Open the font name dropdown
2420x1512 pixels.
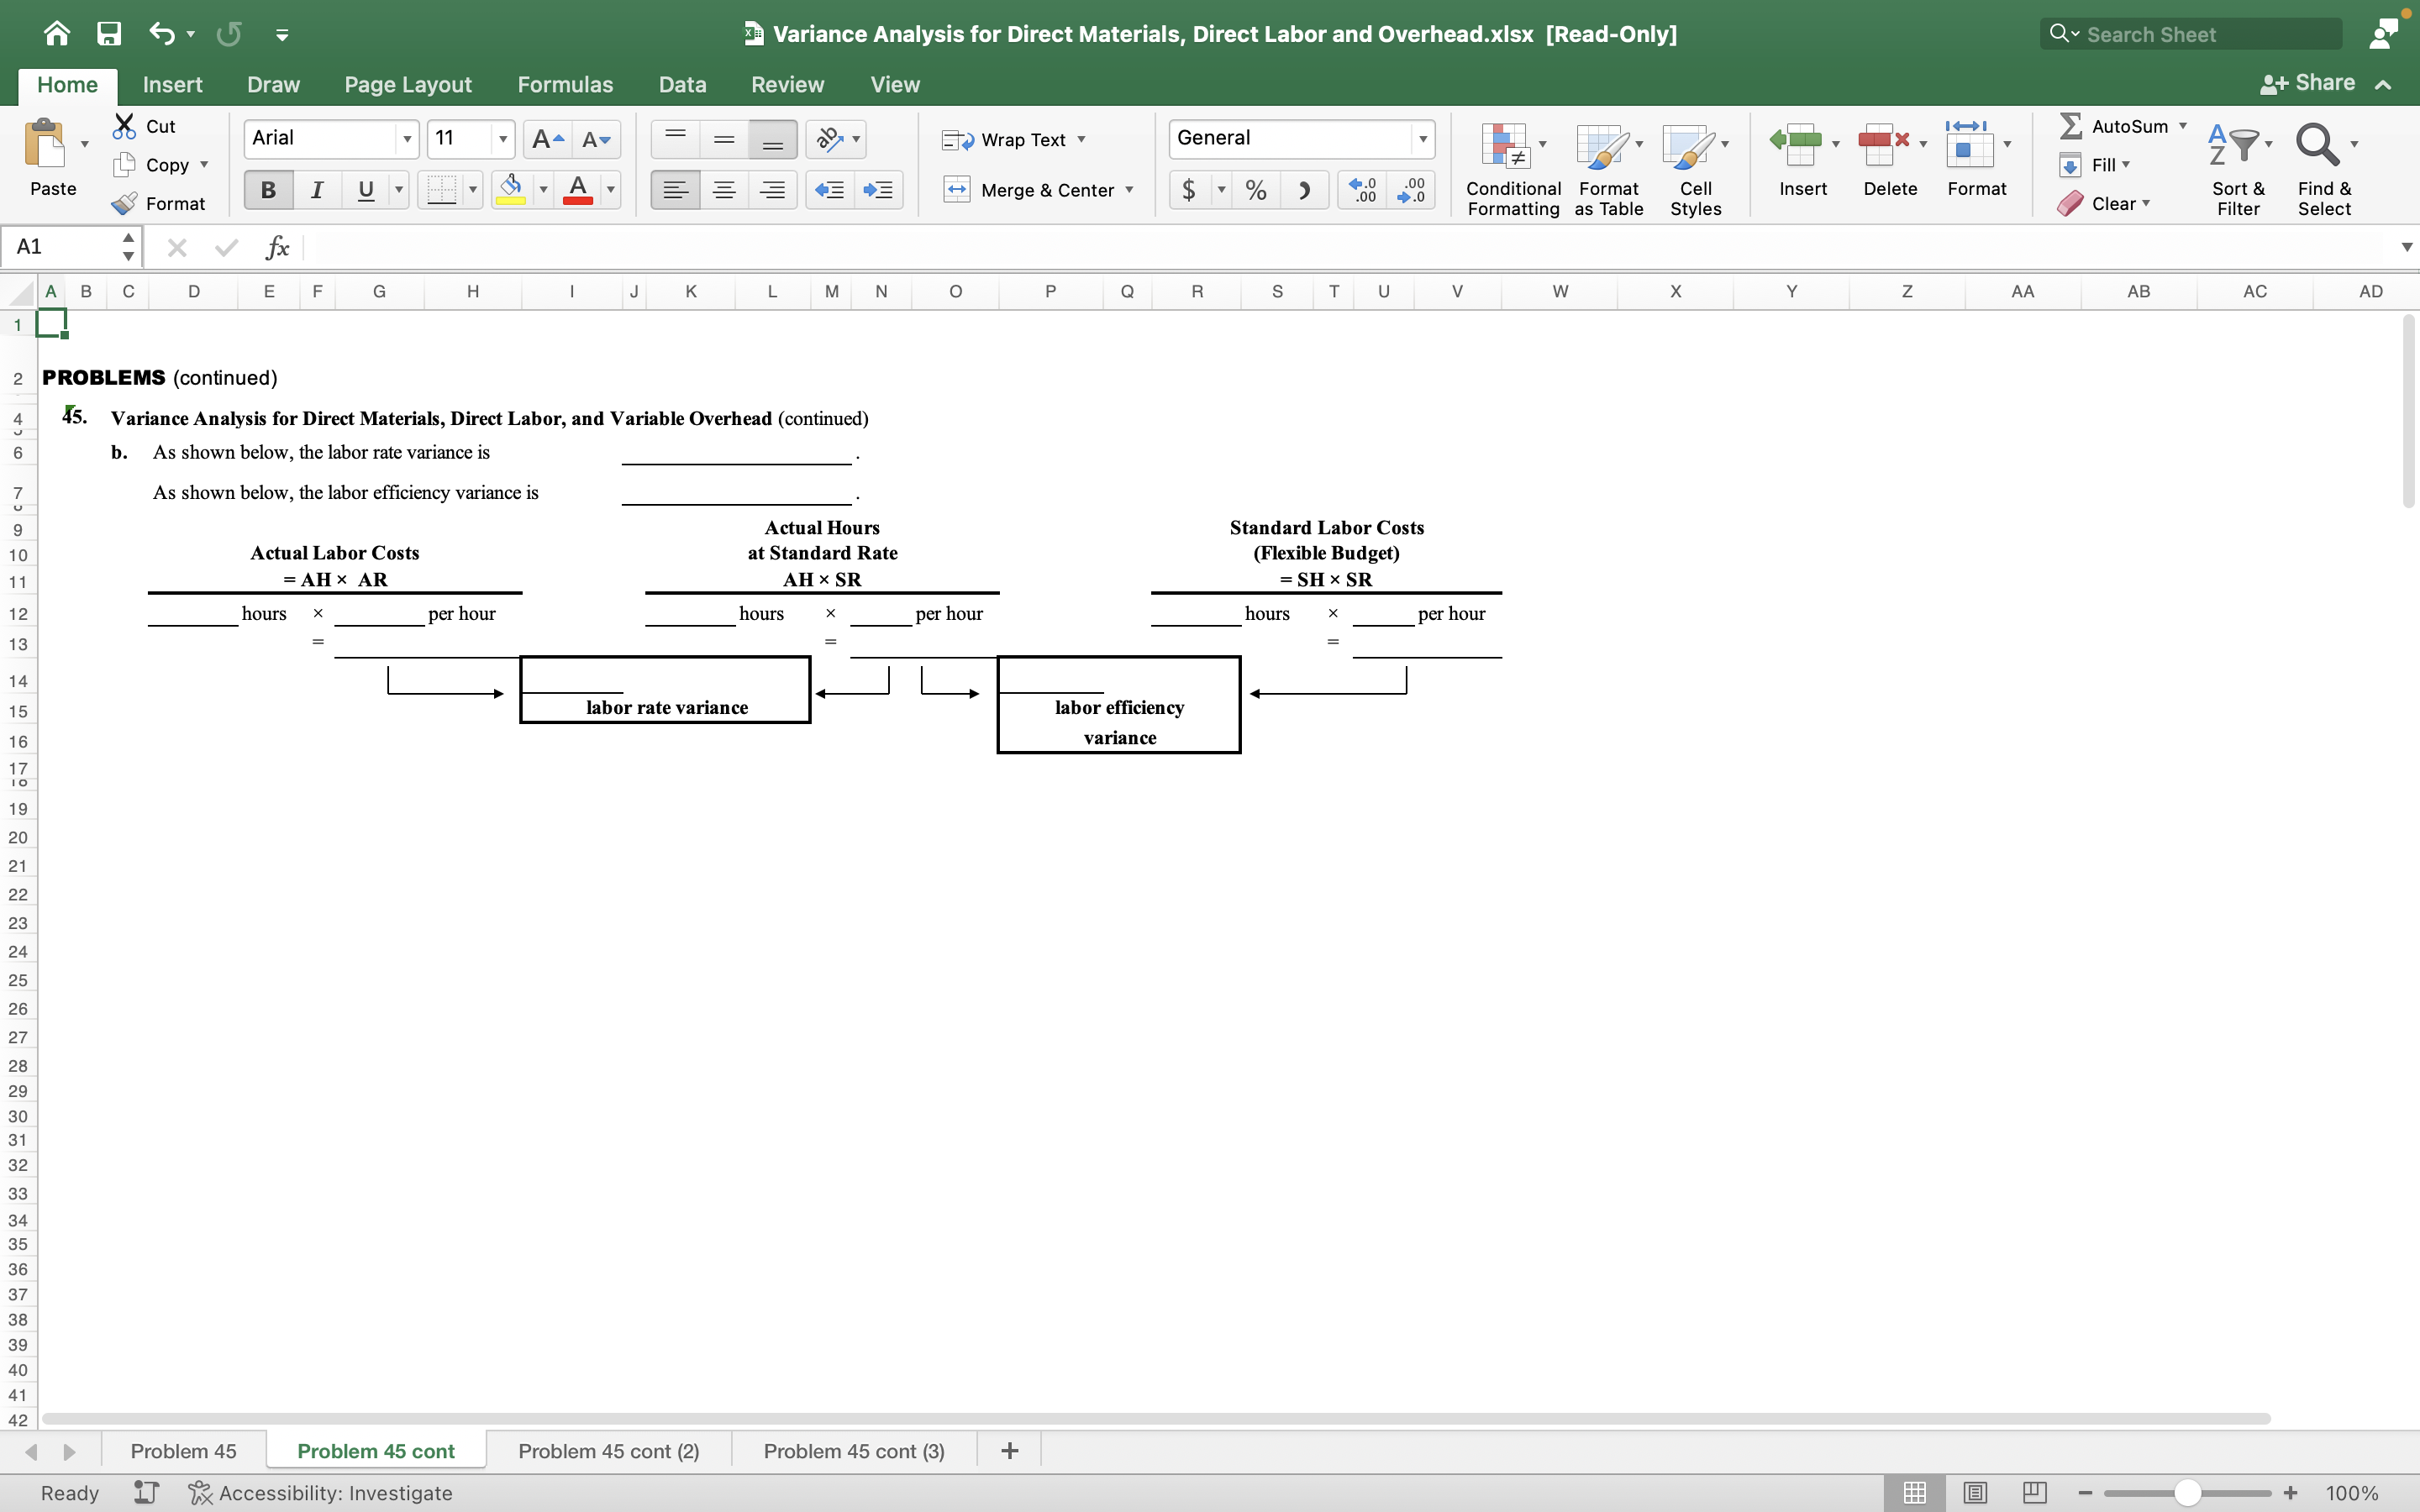pos(407,139)
